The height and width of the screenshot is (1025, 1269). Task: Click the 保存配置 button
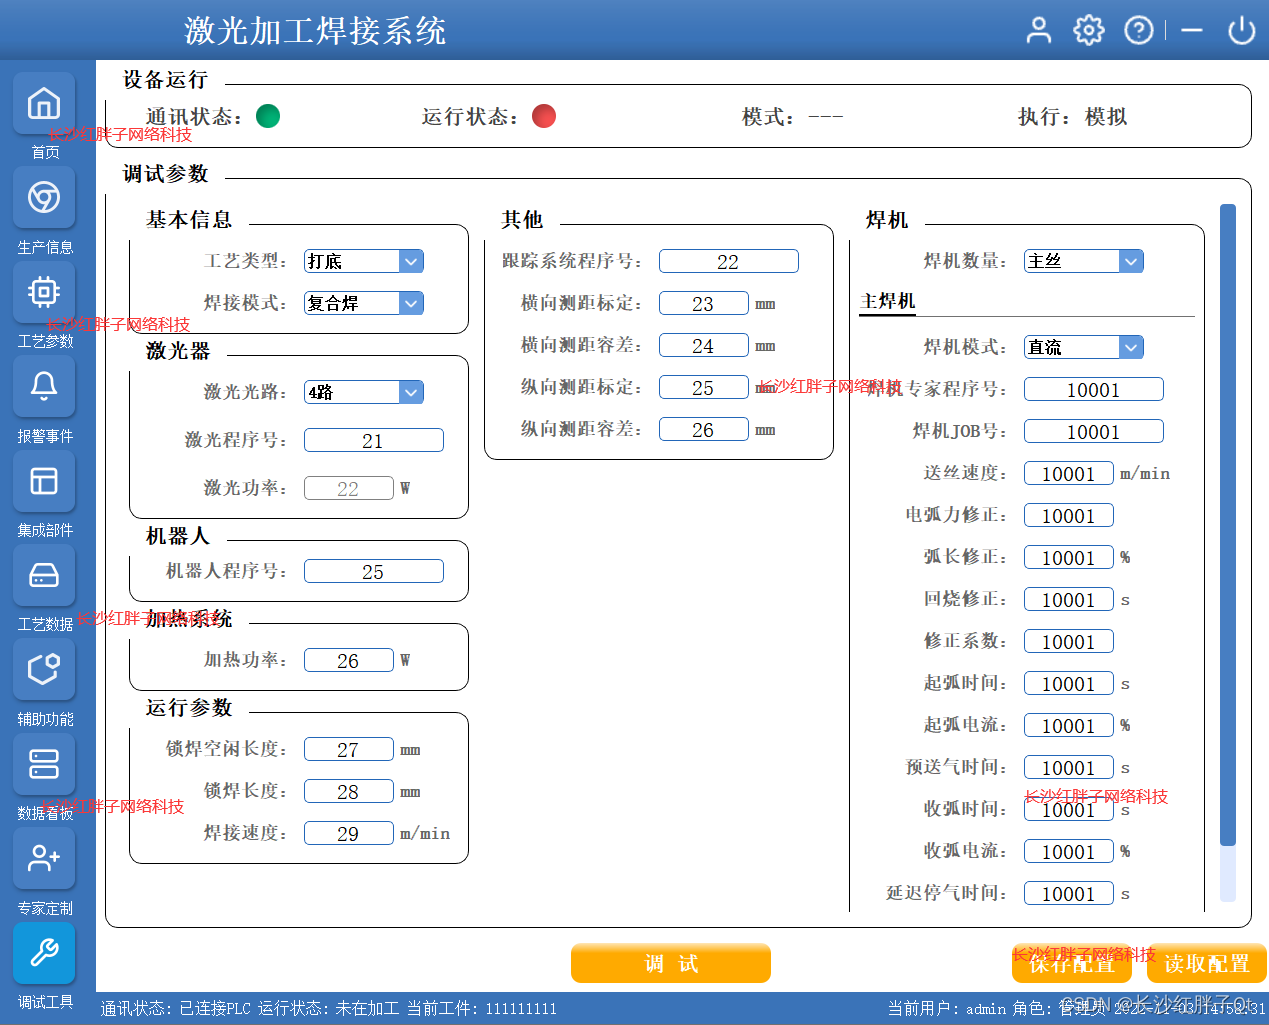[1072, 963]
